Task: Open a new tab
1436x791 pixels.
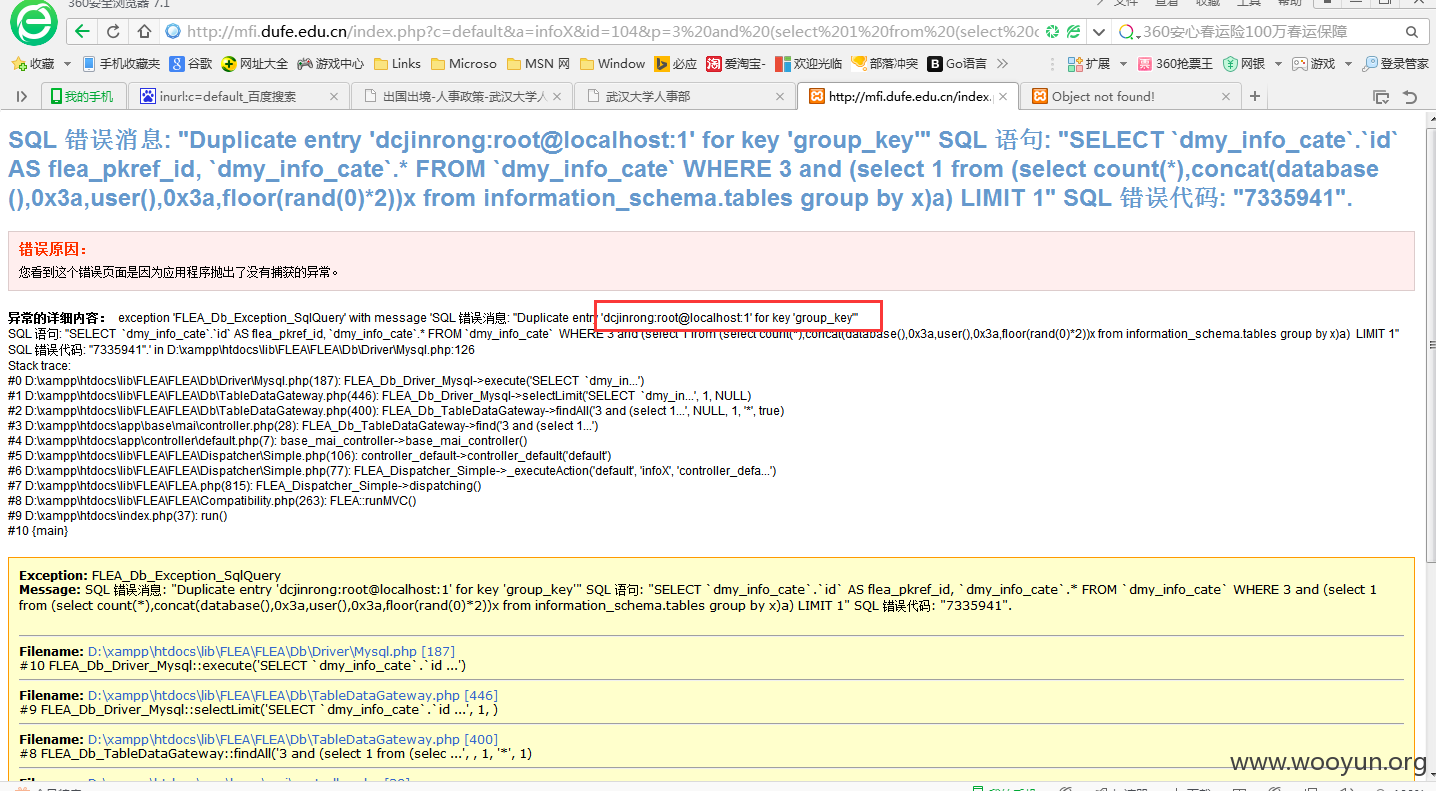Action: (1254, 97)
